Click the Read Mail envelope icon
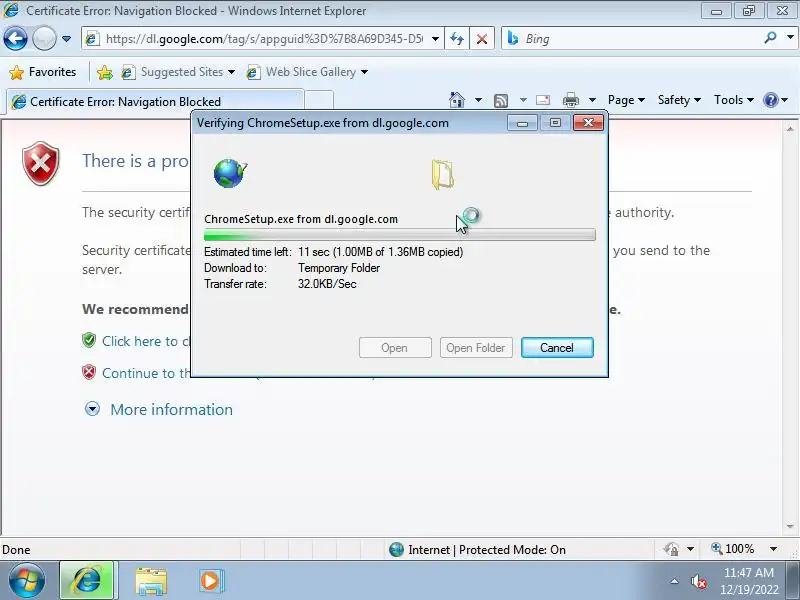Viewport: 800px width, 600px height. click(x=543, y=100)
